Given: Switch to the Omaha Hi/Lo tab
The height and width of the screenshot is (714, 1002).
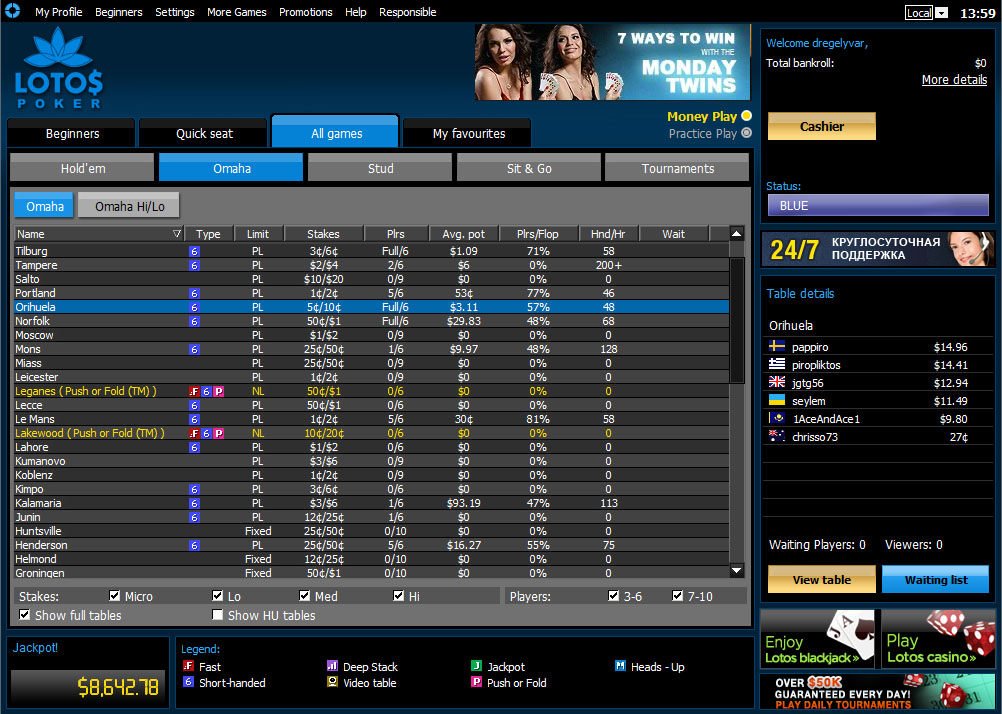Looking at the screenshot, I should (x=128, y=205).
